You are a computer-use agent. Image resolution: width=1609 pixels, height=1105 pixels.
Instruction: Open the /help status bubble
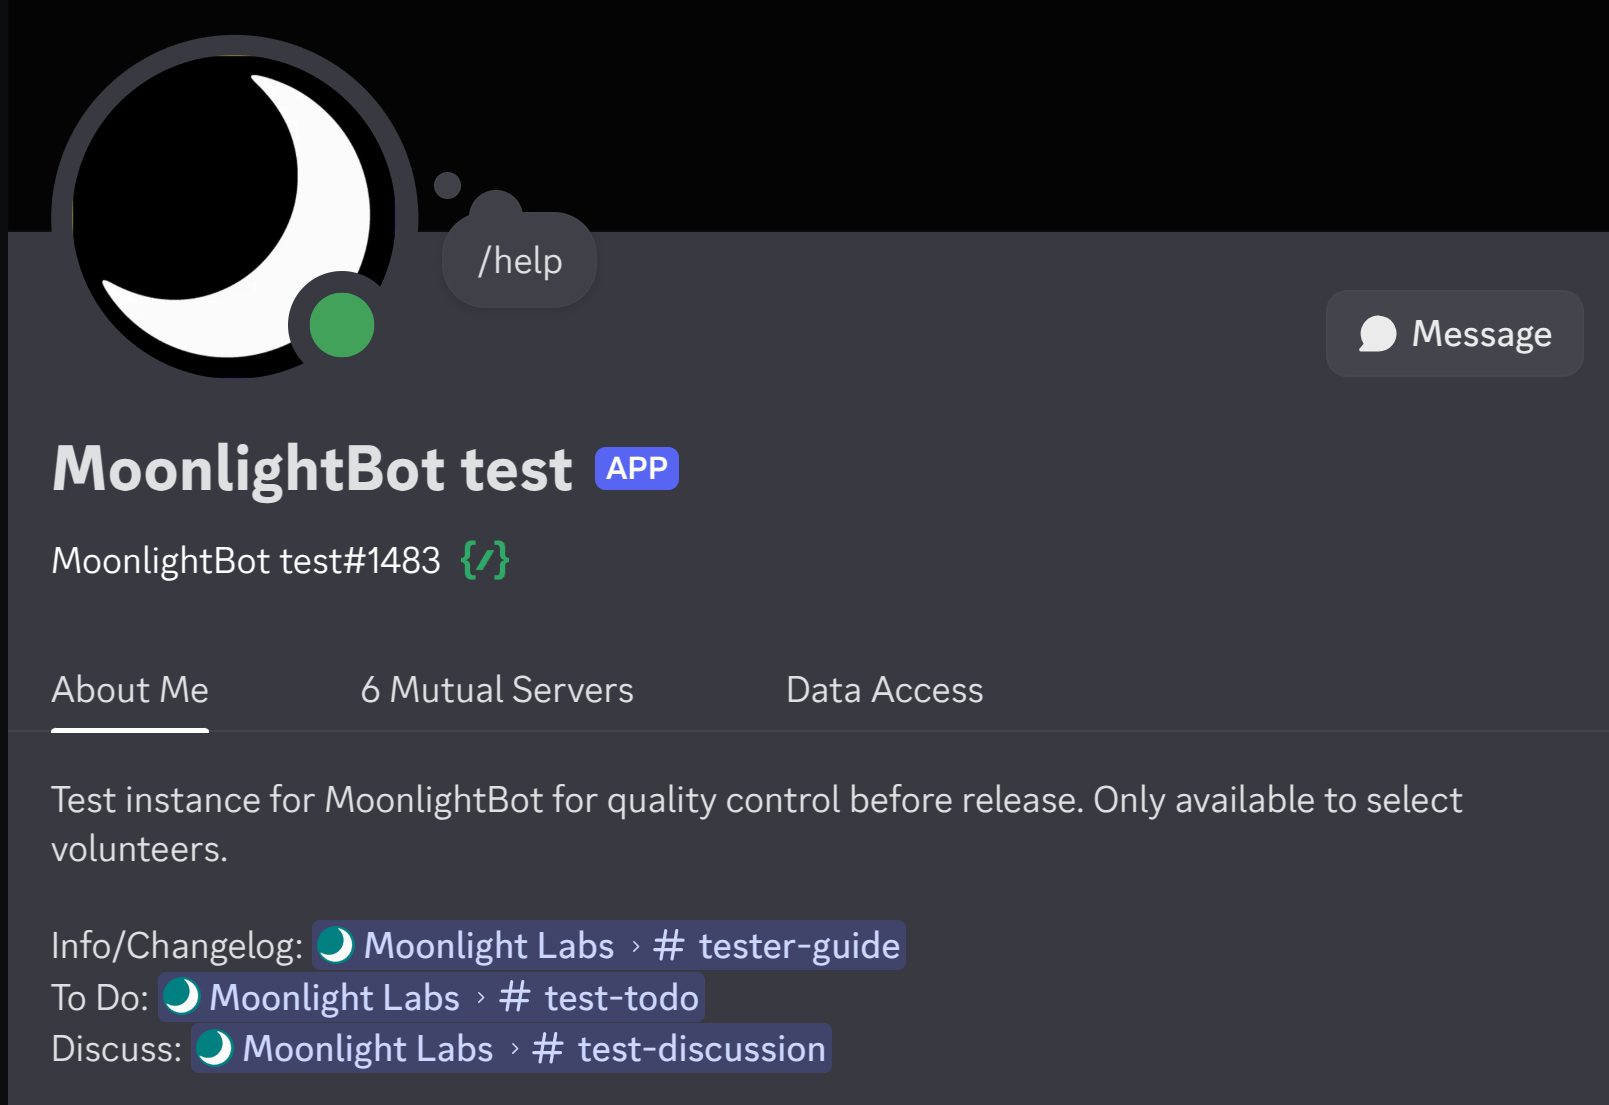(518, 260)
